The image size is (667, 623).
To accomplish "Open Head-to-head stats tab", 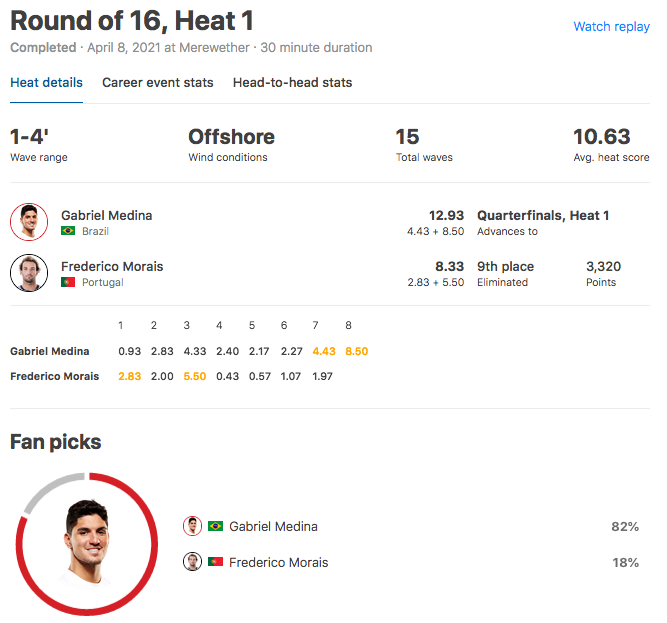I will (x=292, y=83).
